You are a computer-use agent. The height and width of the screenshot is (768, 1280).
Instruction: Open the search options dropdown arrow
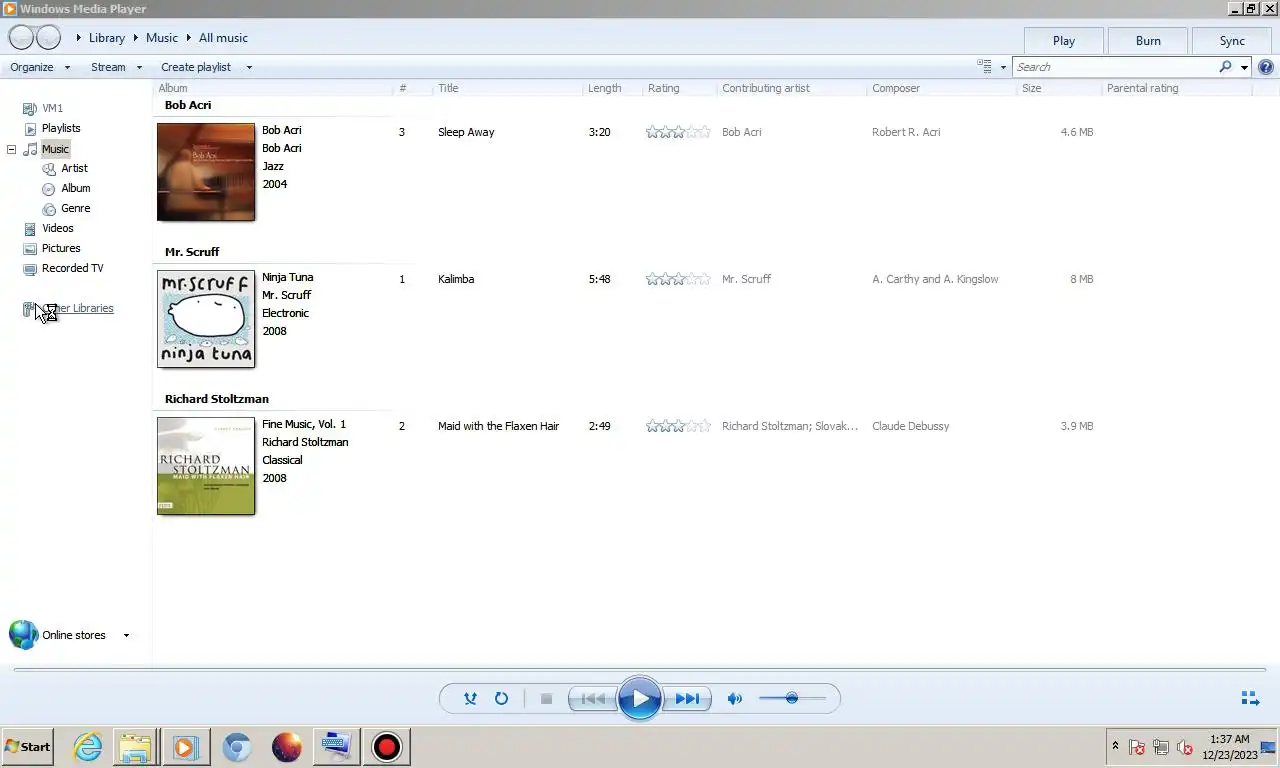tap(1244, 67)
